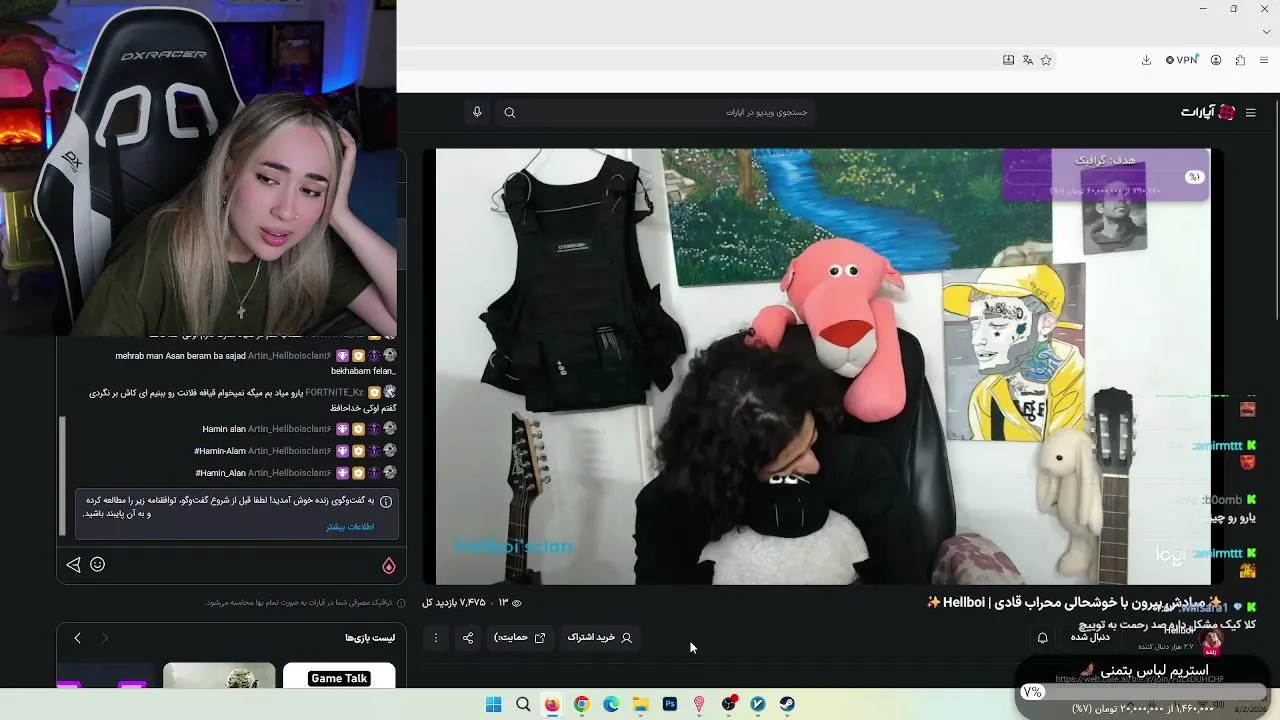
Task: Open Microsoft Edge from the taskbar
Action: click(x=611, y=705)
